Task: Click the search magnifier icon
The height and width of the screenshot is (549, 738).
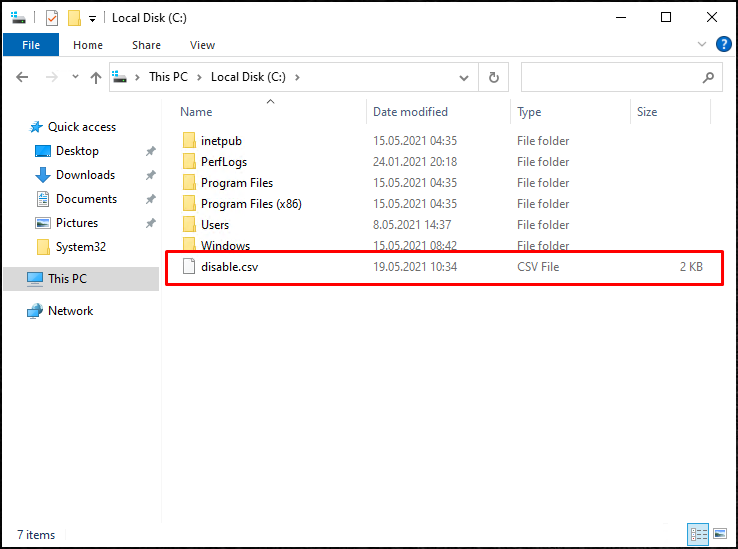Action: click(x=708, y=77)
